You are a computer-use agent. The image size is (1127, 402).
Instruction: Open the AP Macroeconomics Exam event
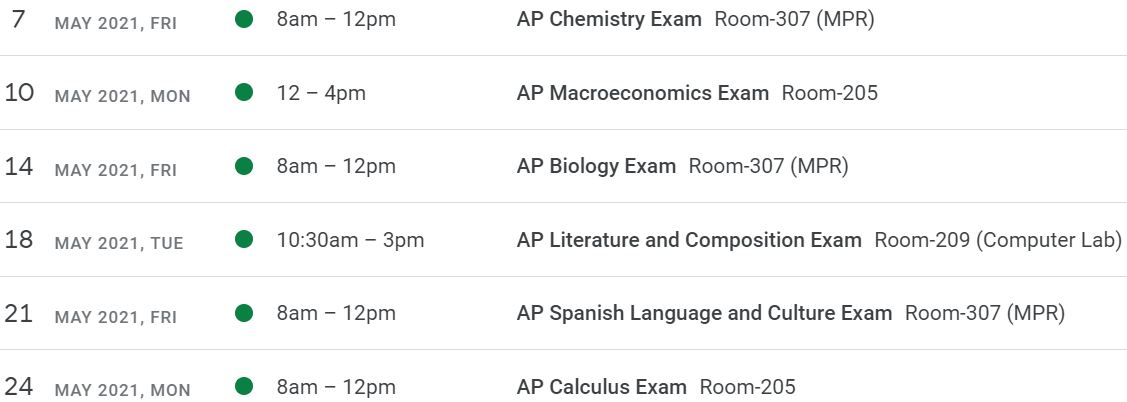click(x=642, y=93)
